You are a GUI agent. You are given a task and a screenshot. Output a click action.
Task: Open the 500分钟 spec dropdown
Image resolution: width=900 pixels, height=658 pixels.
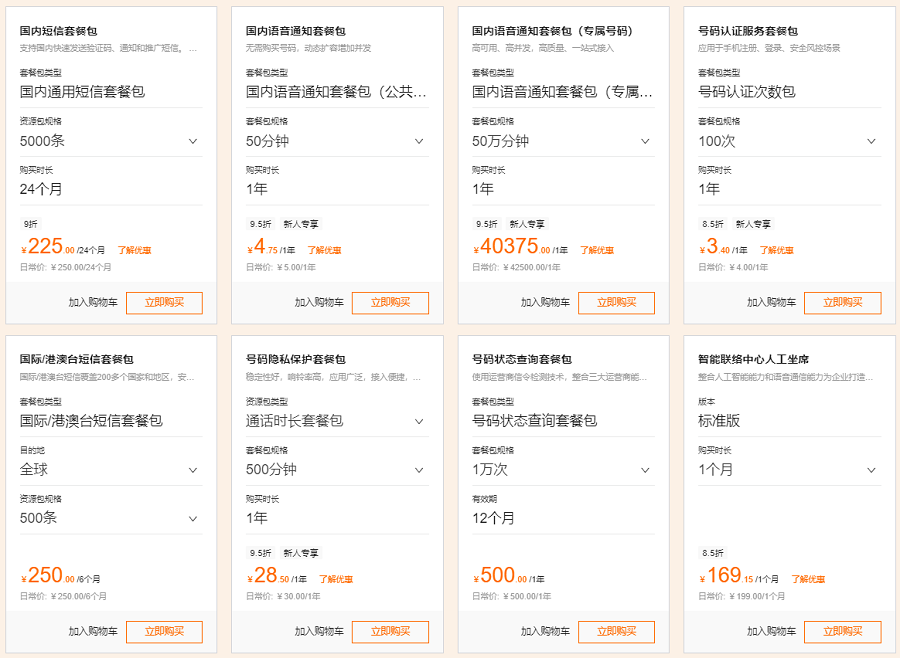[x=337, y=470]
